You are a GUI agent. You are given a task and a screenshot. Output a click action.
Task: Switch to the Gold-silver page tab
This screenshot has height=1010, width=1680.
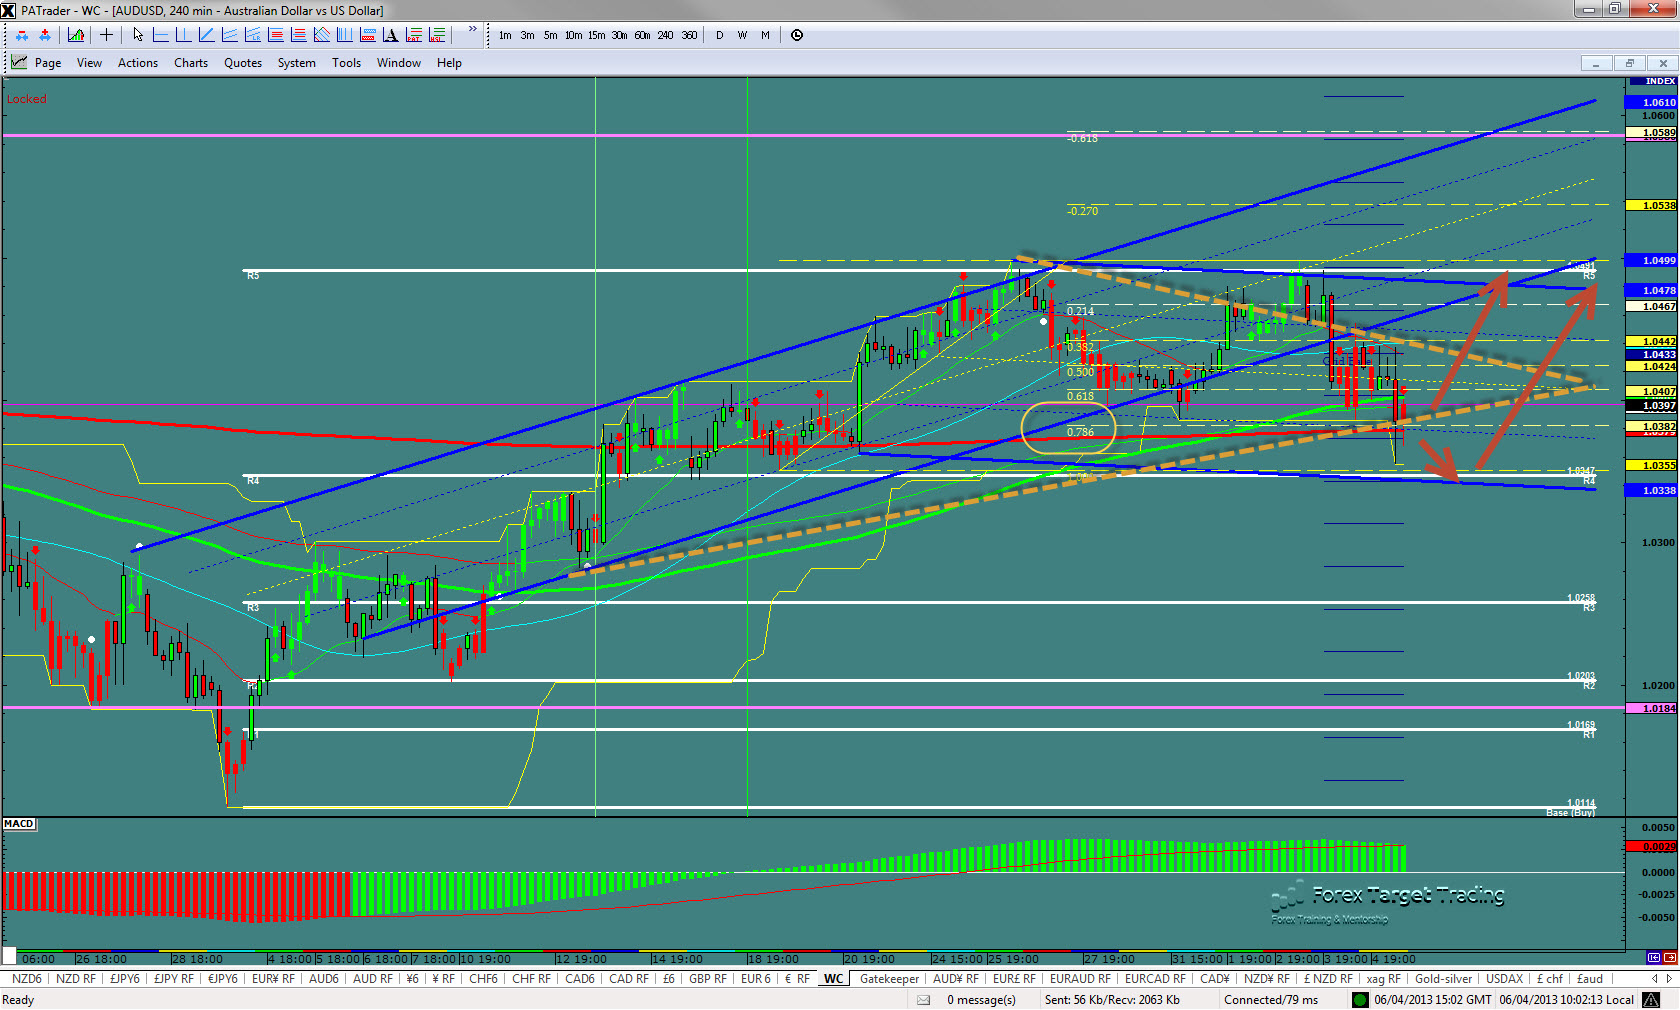pyautogui.click(x=1443, y=979)
